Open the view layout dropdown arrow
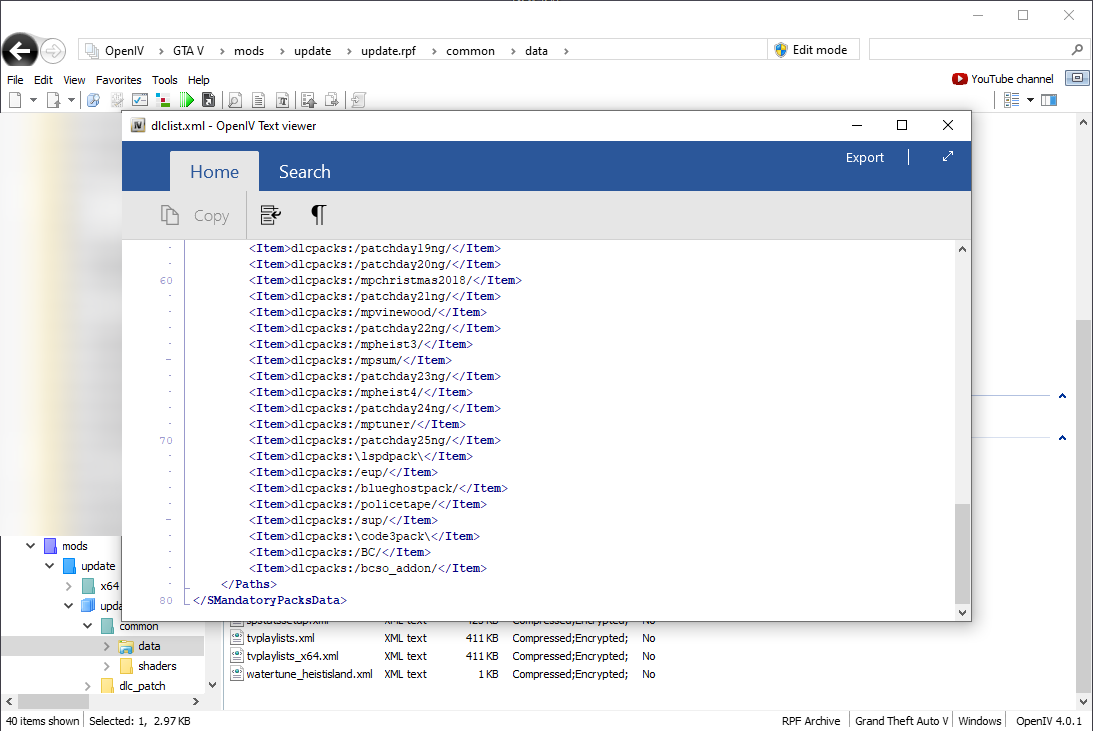1093x731 pixels. (1029, 100)
